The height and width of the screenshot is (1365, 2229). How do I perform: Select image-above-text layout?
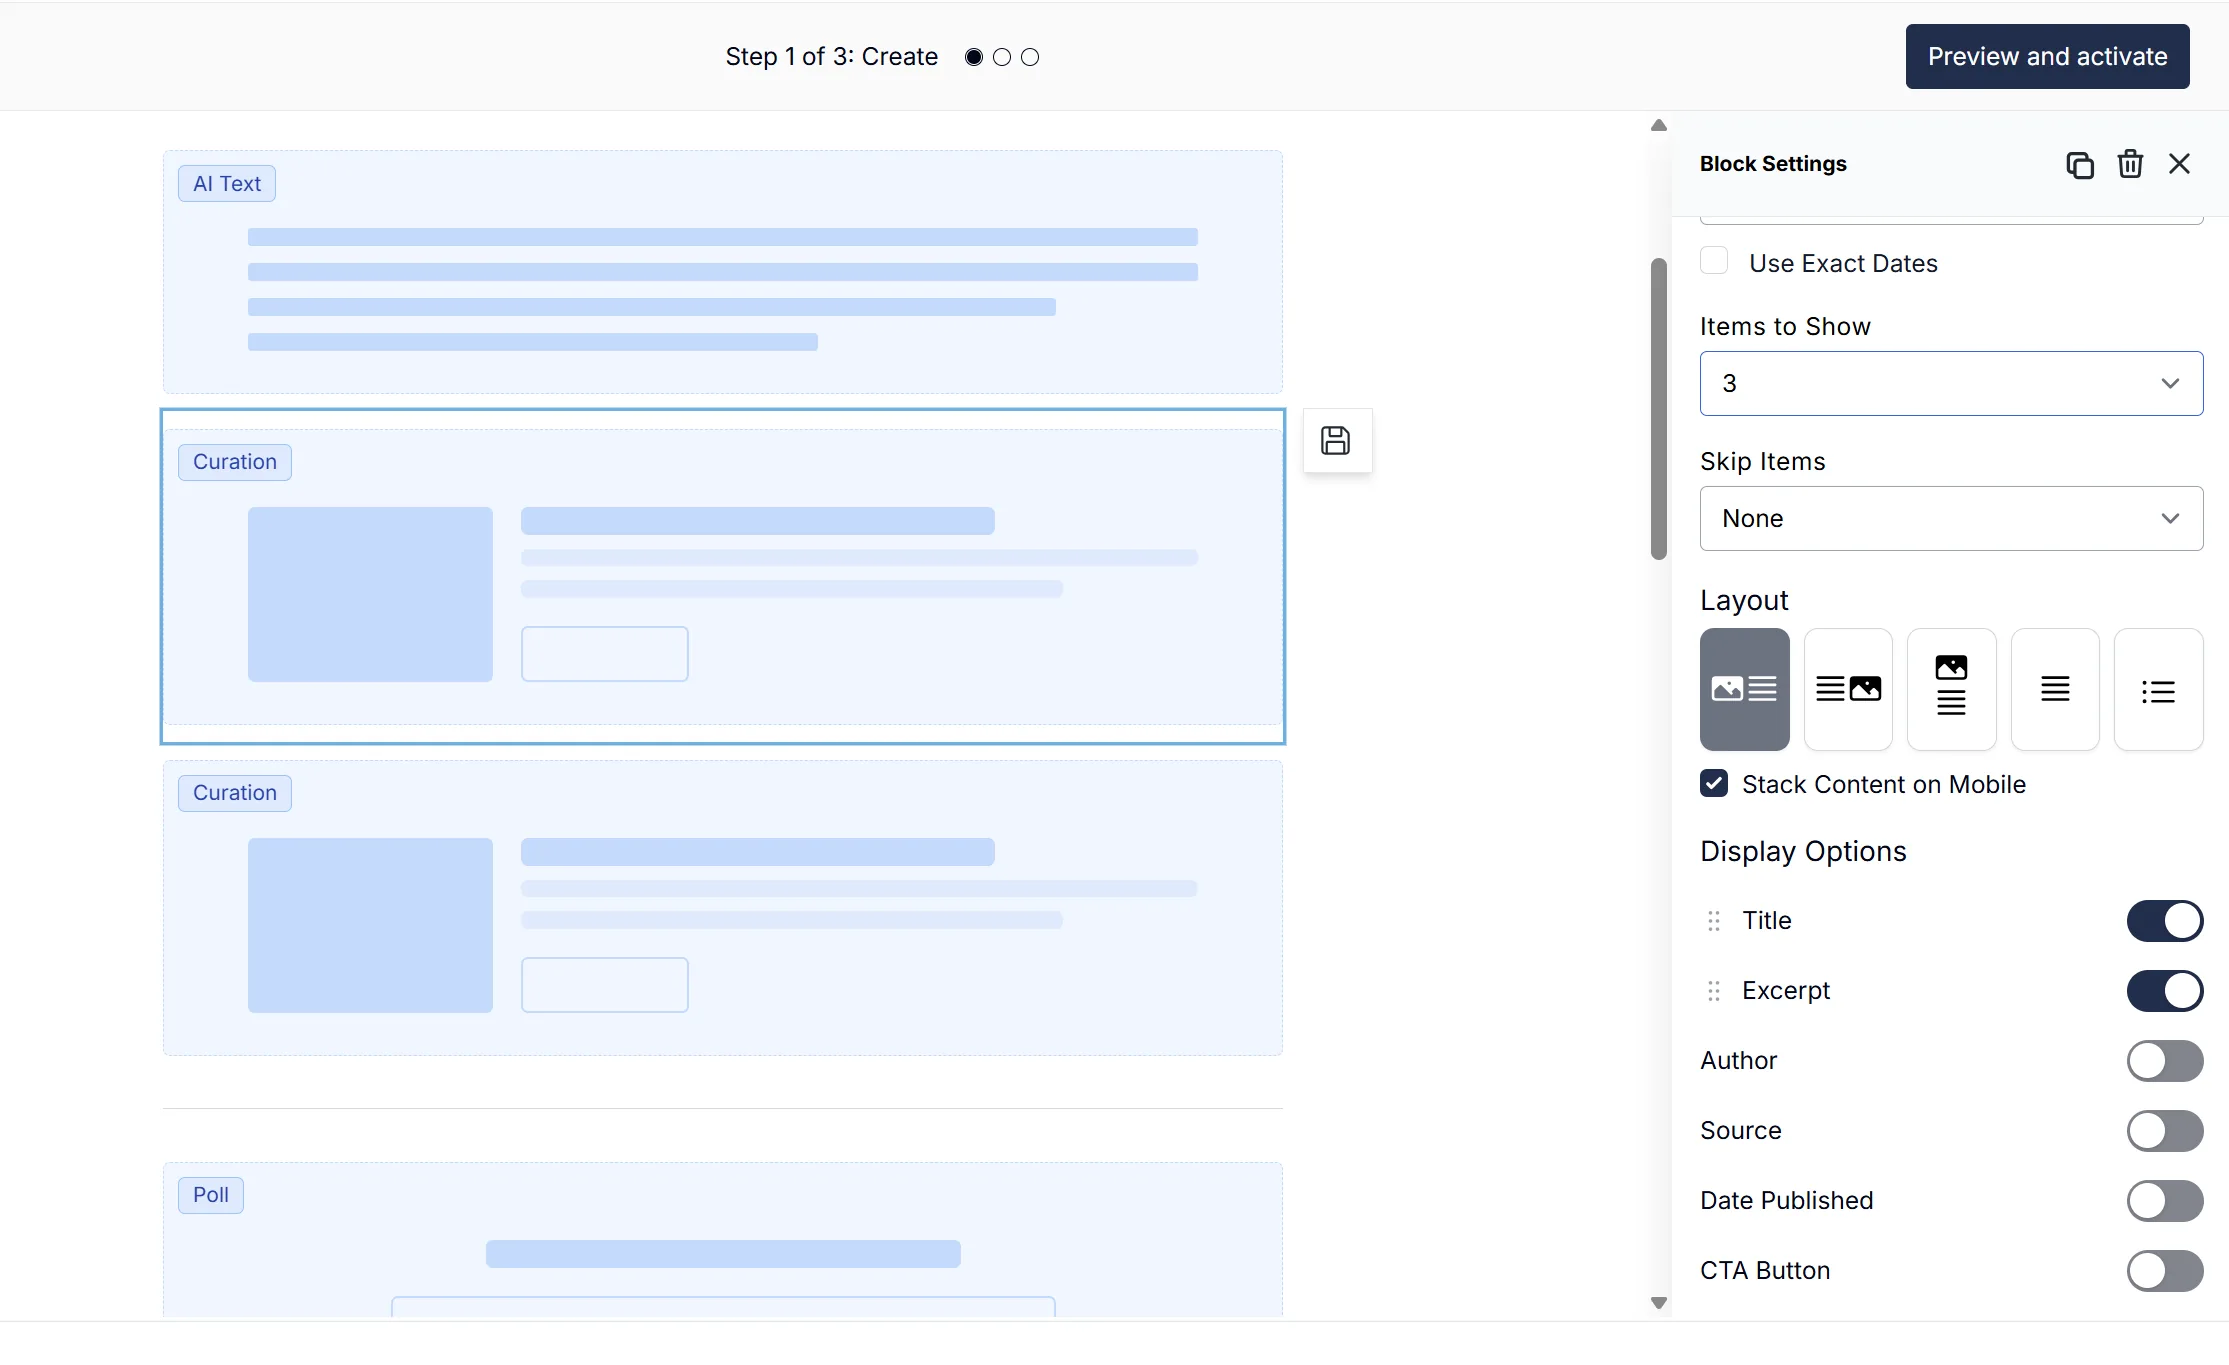click(x=1951, y=689)
